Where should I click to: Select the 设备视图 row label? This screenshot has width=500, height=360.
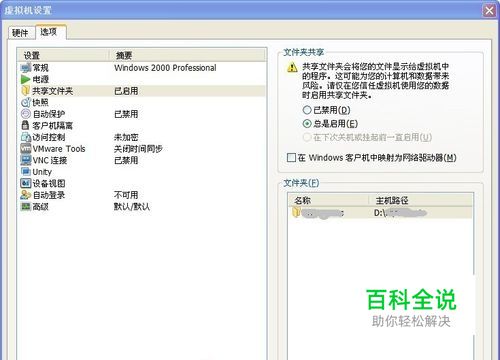[x=49, y=183]
